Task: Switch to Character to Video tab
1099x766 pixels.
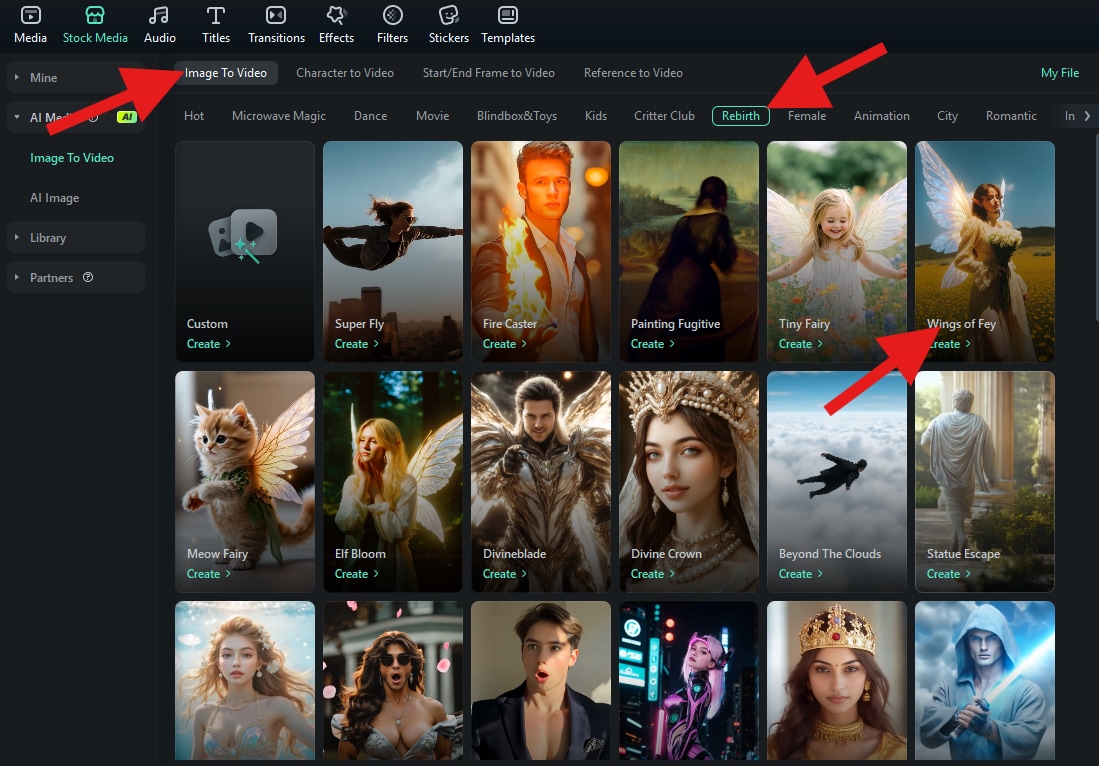Action: pyautogui.click(x=345, y=73)
